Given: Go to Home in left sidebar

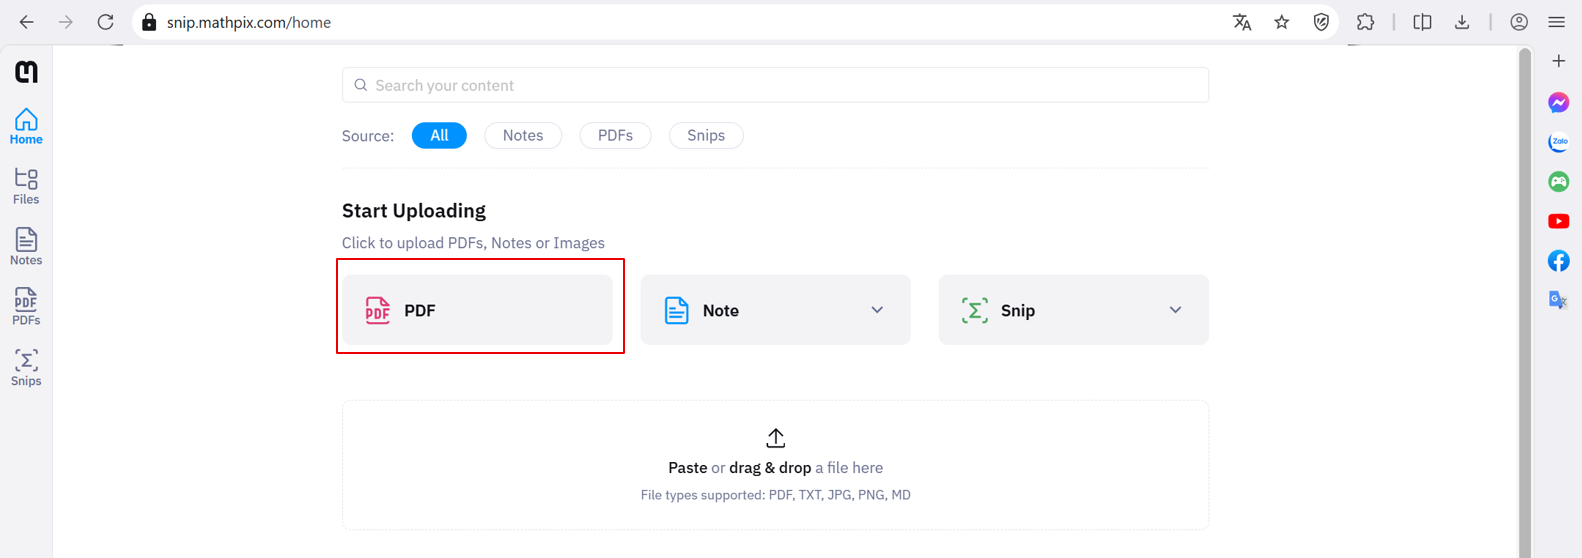Looking at the screenshot, I should tap(26, 126).
